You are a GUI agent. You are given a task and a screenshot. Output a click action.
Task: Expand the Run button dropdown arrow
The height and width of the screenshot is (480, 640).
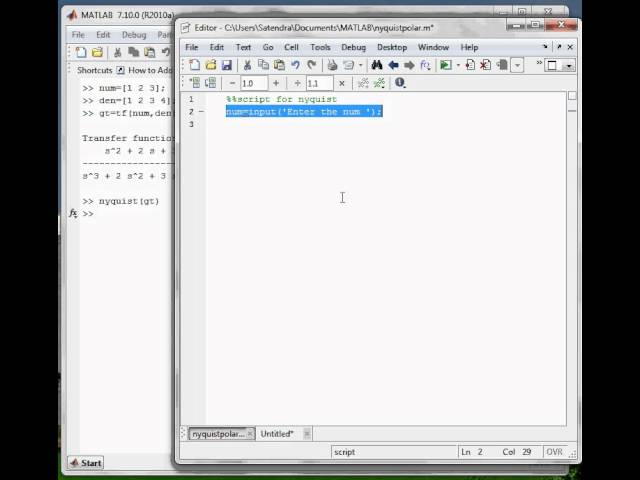point(458,65)
